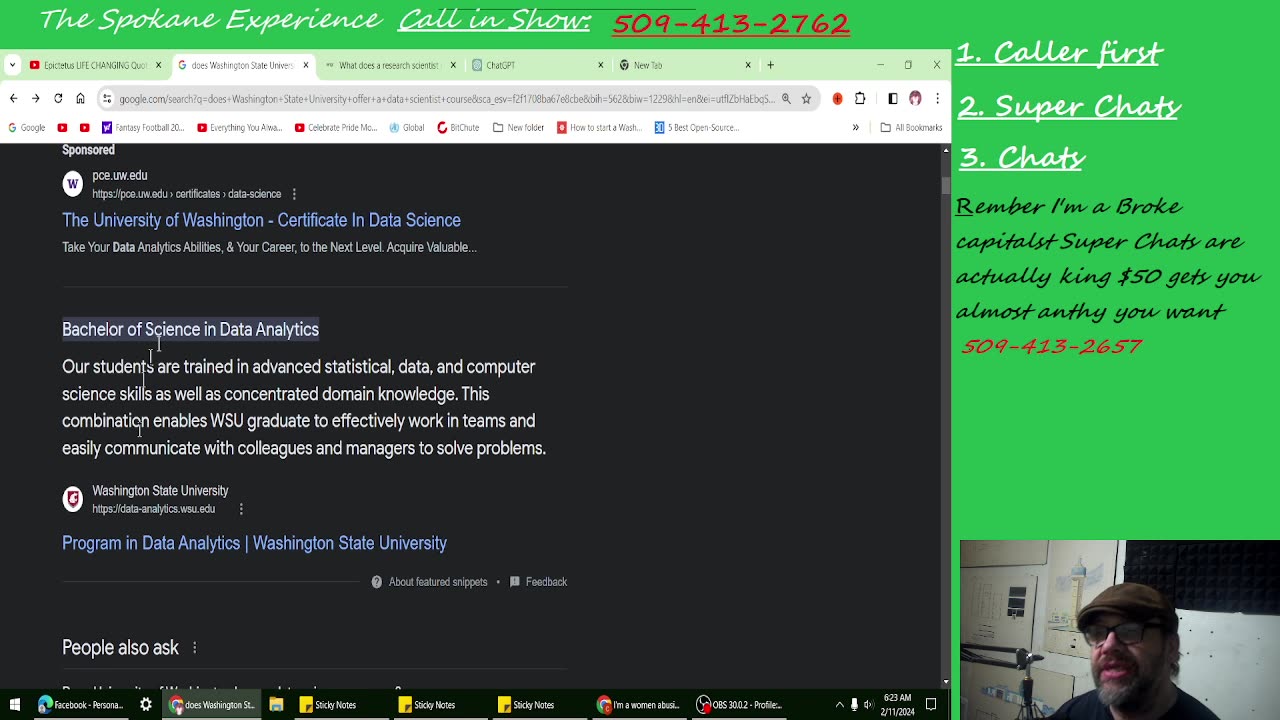This screenshot has width=1280, height=720.
Task: Click the Feedback link under snippet
Action: (538, 582)
